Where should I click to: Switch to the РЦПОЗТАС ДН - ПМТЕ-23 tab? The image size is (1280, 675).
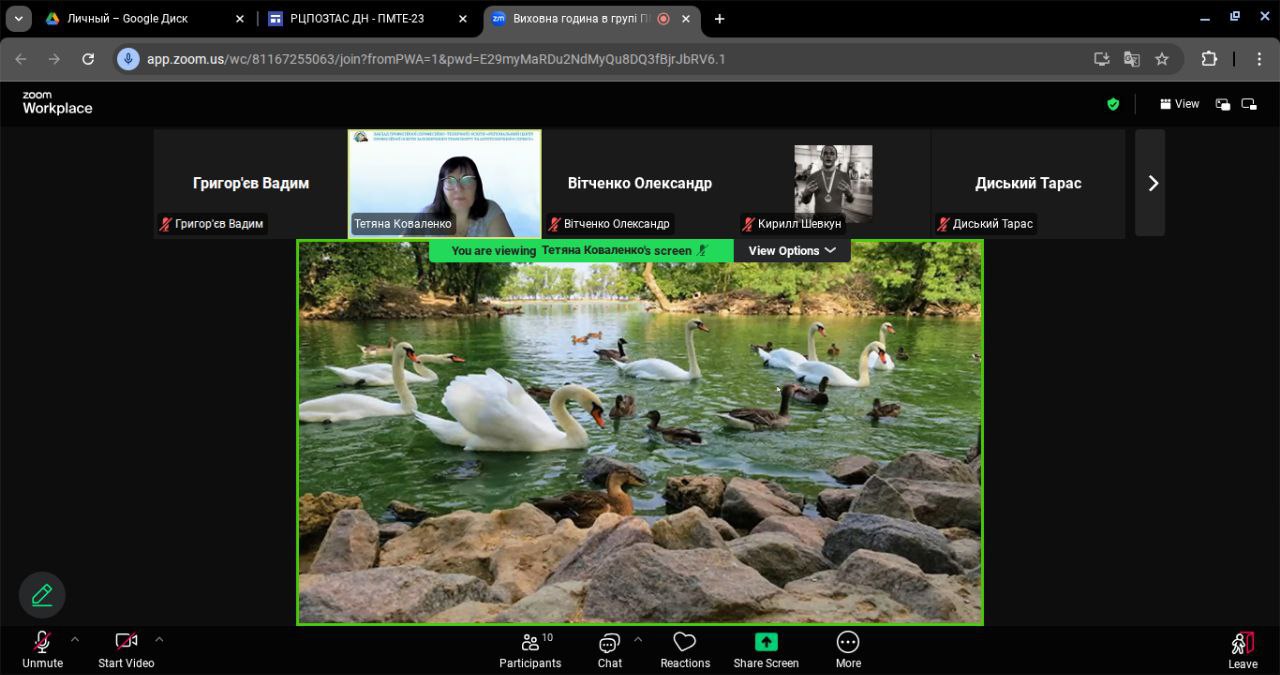click(364, 19)
